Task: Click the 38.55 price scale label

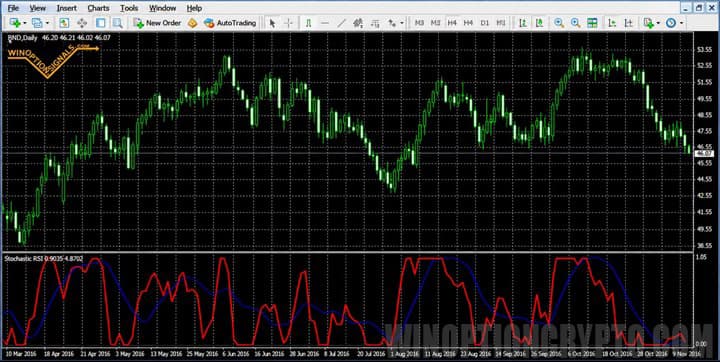Action: (705, 246)
